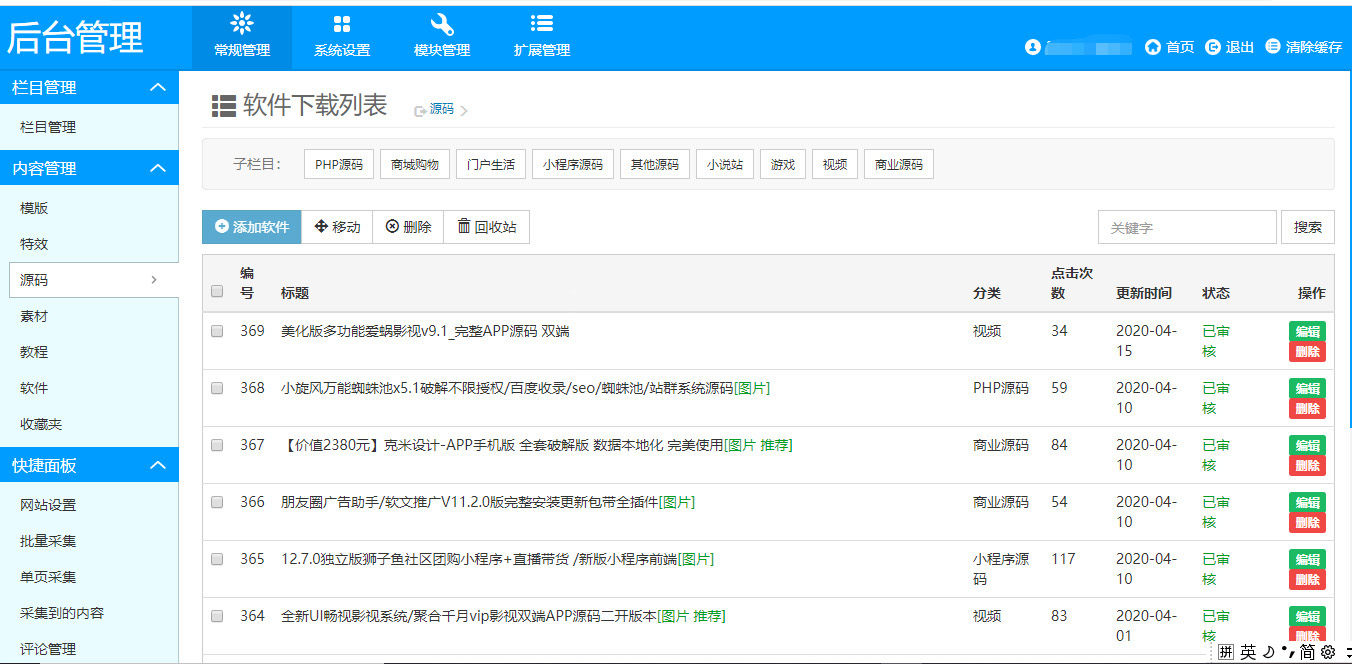Viewport: 1352px width, 664px height.
Task: Select all rows using header checkbox
Action: pyautogui.click(x=217, y=292)
